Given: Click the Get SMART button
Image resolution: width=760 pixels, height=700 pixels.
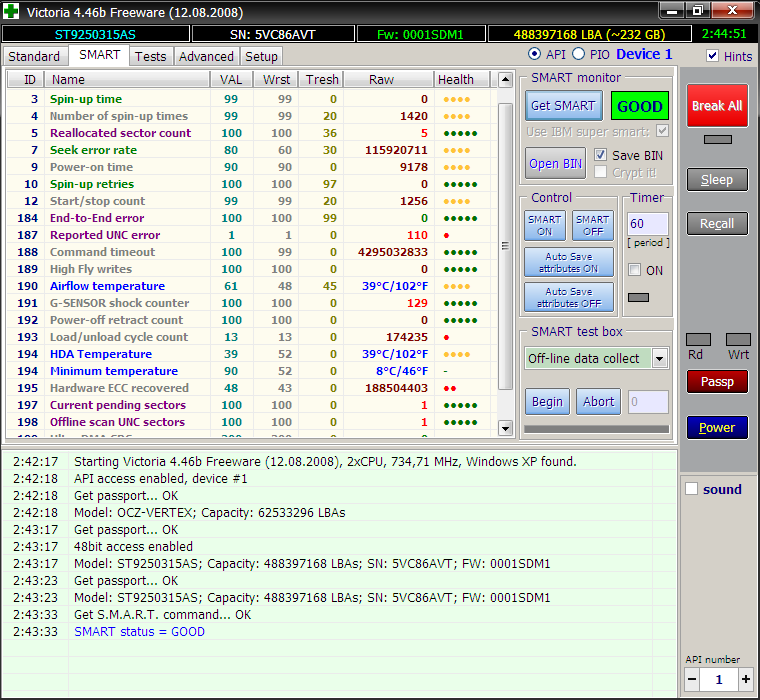Looking at the screenshot, I should [564, 106].
